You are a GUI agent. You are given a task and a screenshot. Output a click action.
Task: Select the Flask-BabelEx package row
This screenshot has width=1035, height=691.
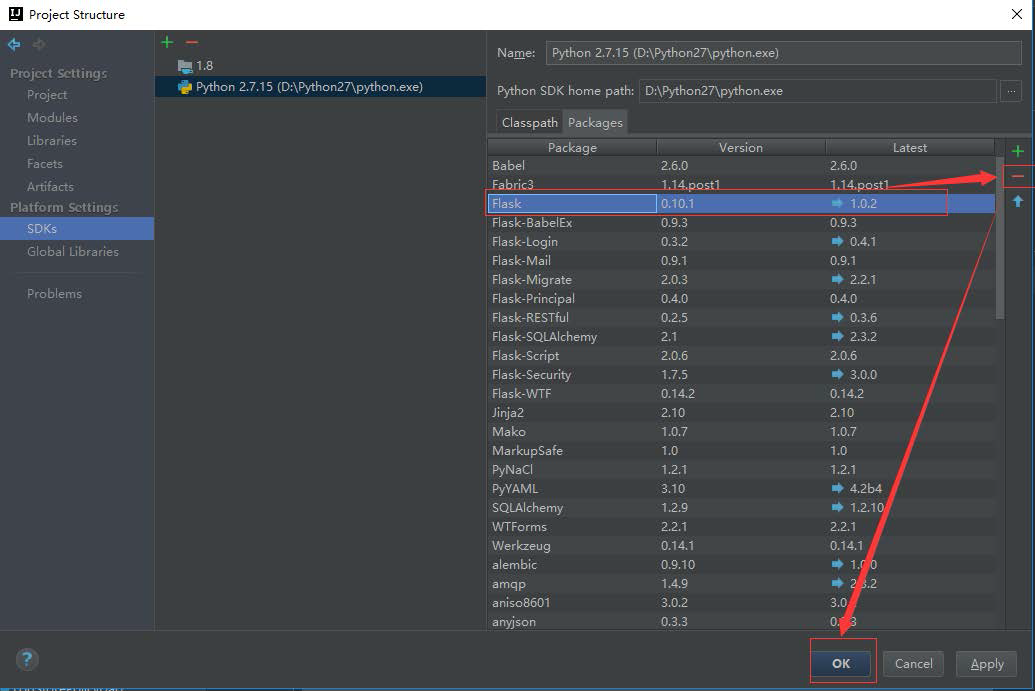click(741, 223)
